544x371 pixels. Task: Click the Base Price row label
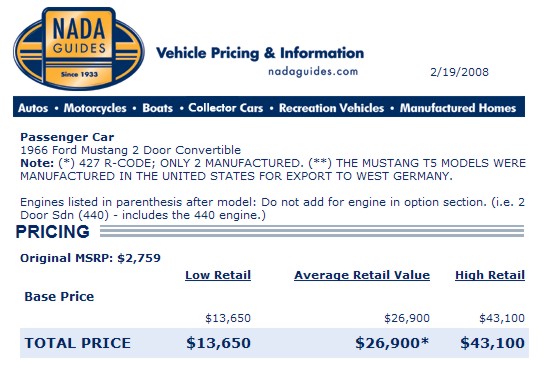click(x=59, y=297)
